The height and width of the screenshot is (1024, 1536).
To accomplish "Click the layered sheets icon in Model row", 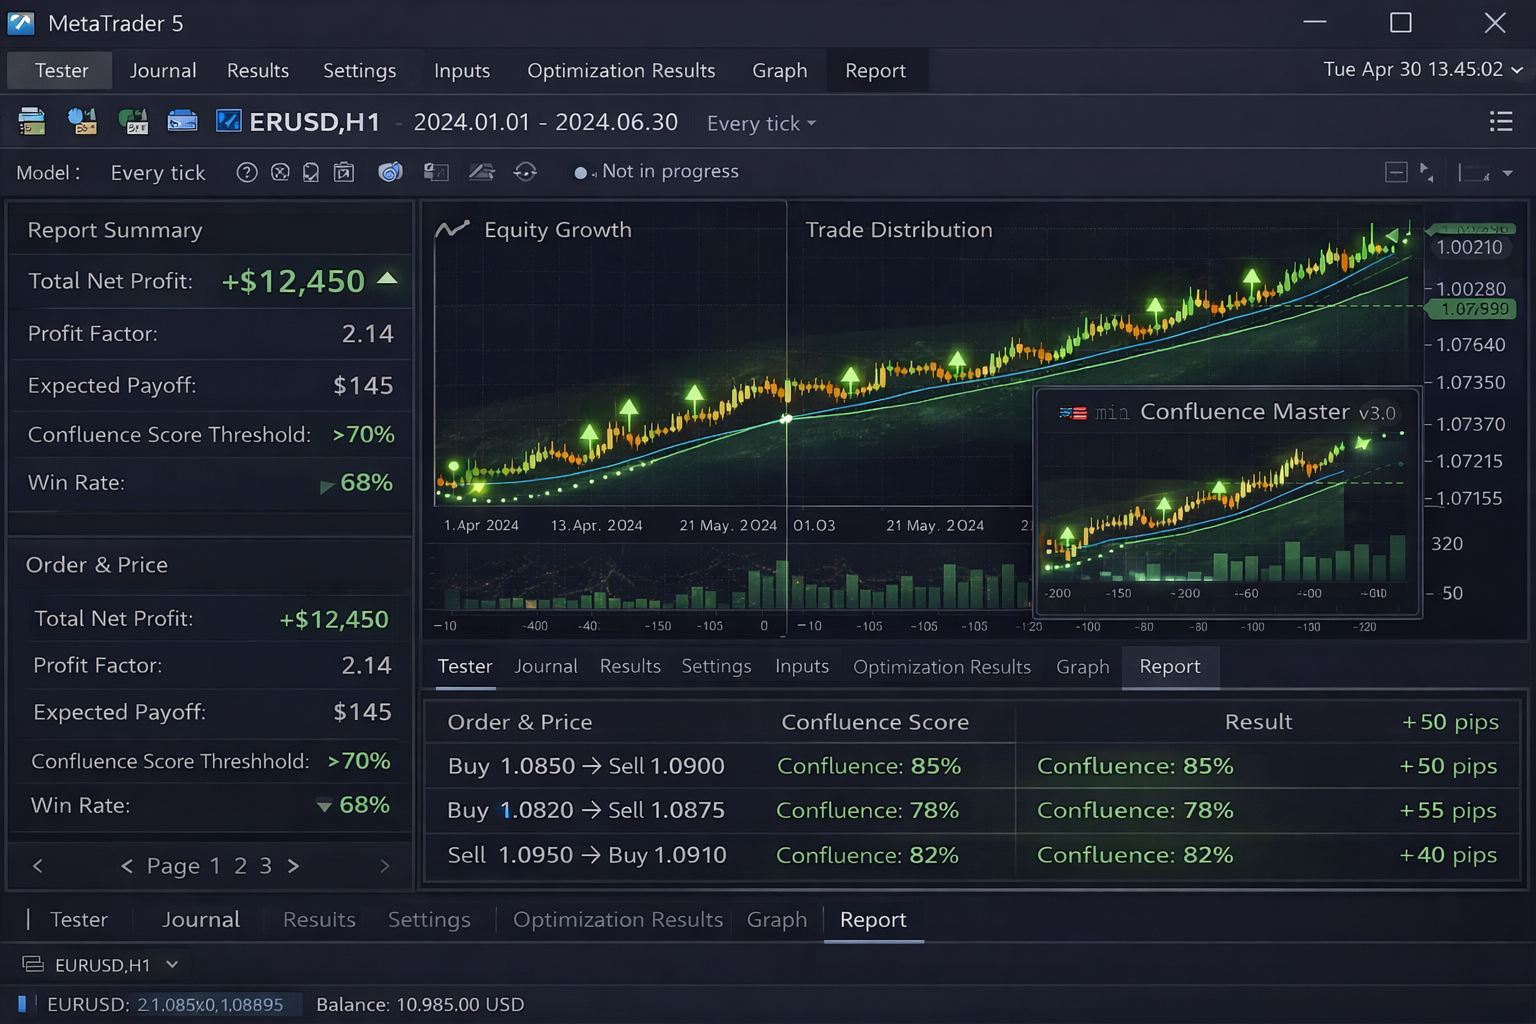I will pyautogui.click(x=482, y=172).
